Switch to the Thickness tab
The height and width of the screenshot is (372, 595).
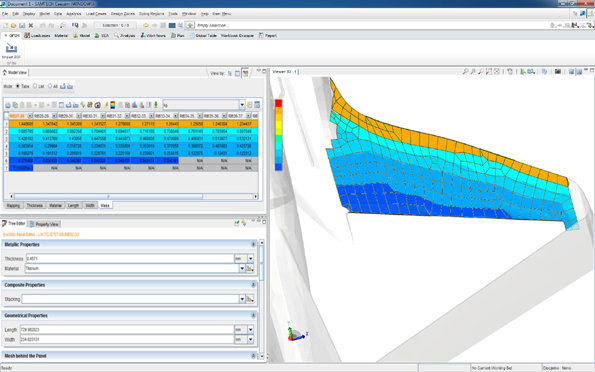pyautogui.click(x=35, y=205)
